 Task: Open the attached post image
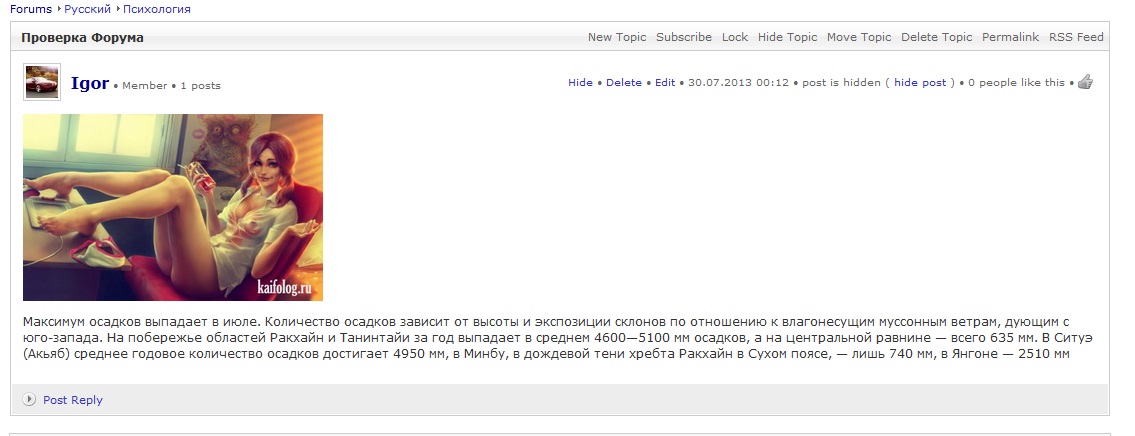(173, 207)
